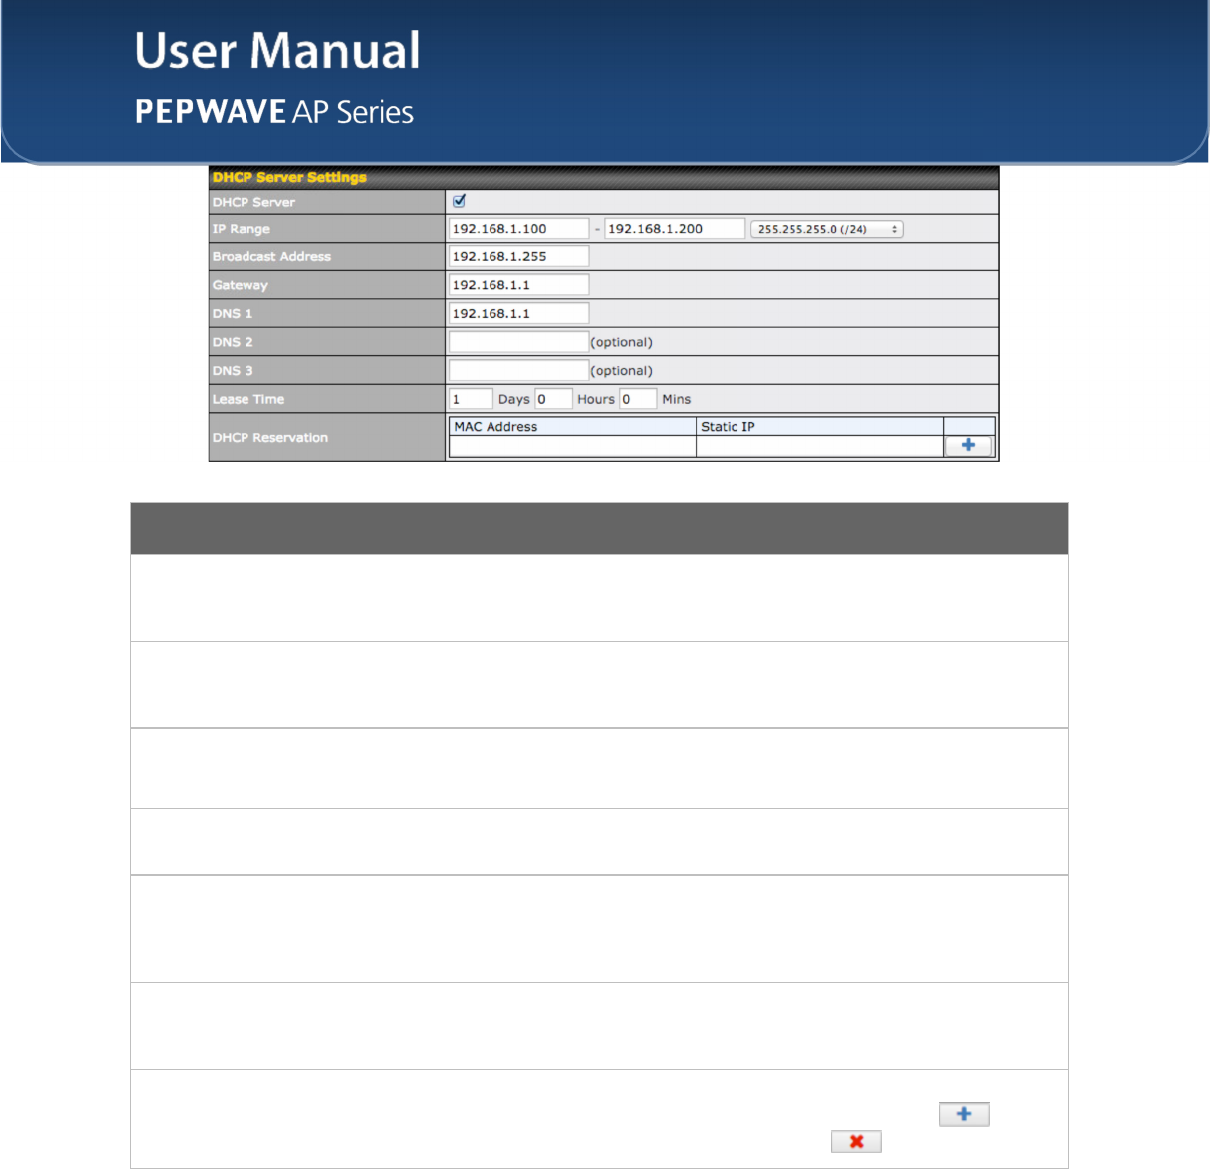Open the 255.255.255.0 (/24) subnet dropdown
This screenshot has width=1210, height=1169.
[x=826, y=229]
